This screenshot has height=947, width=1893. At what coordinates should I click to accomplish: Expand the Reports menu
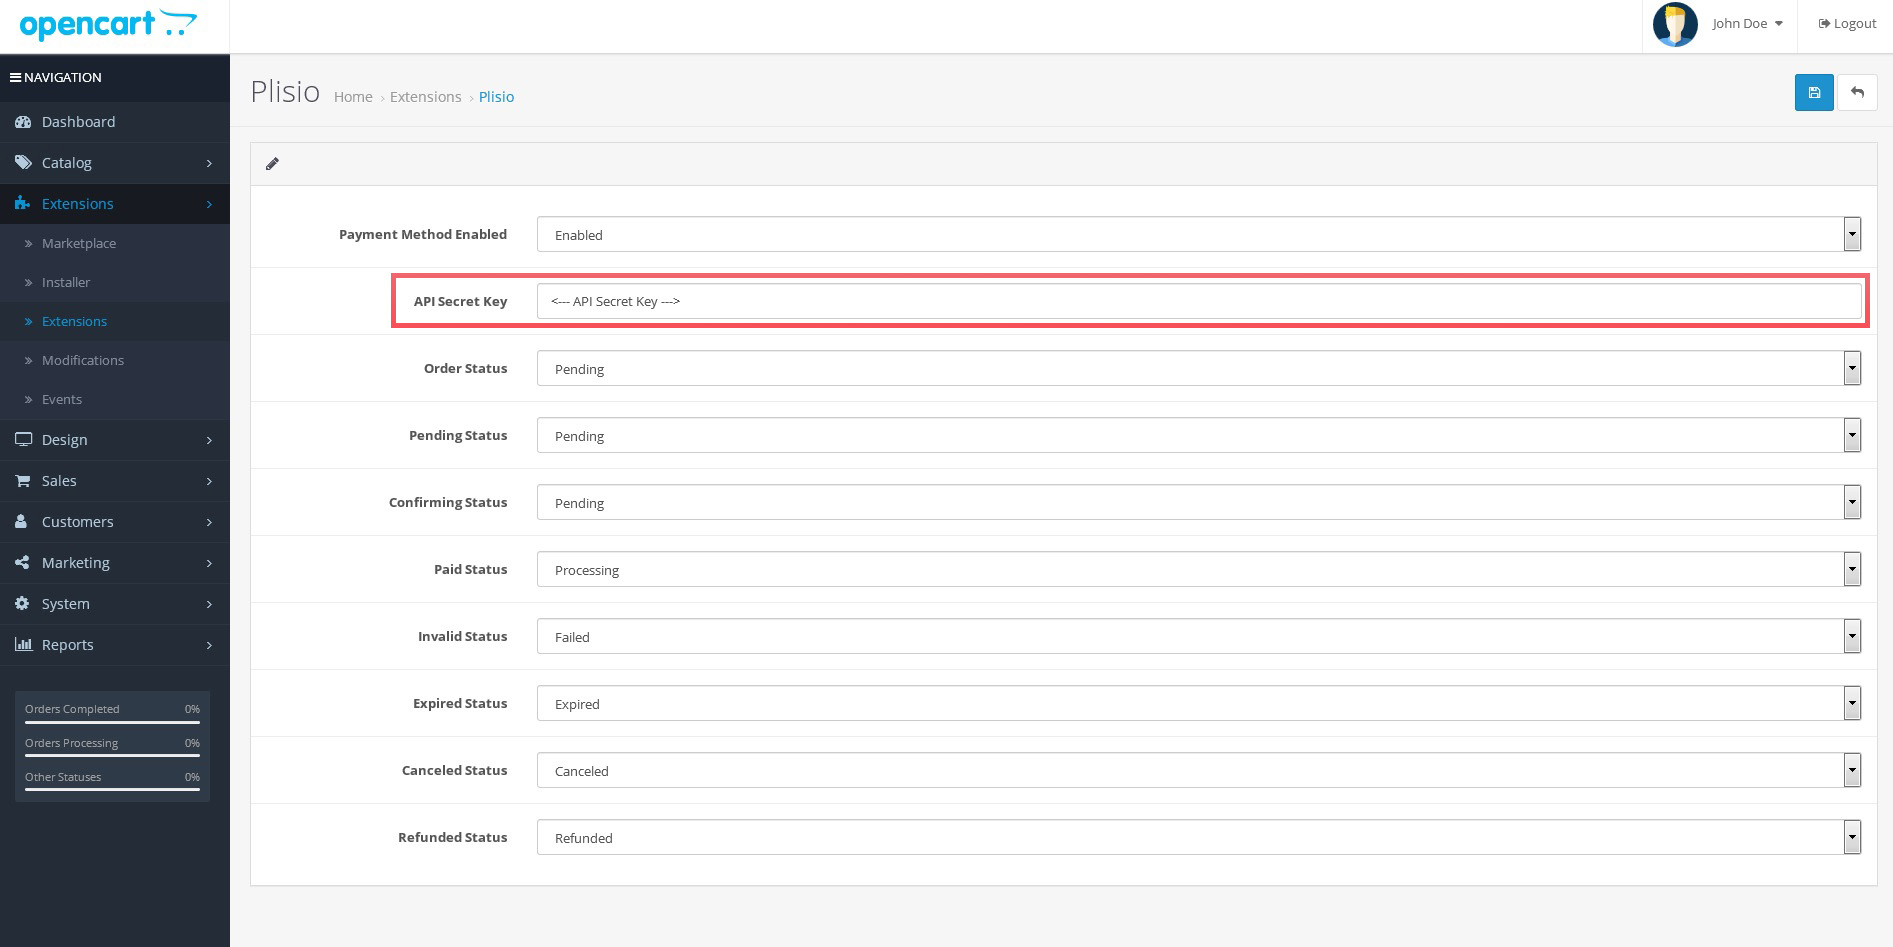(x=115, y=645)
